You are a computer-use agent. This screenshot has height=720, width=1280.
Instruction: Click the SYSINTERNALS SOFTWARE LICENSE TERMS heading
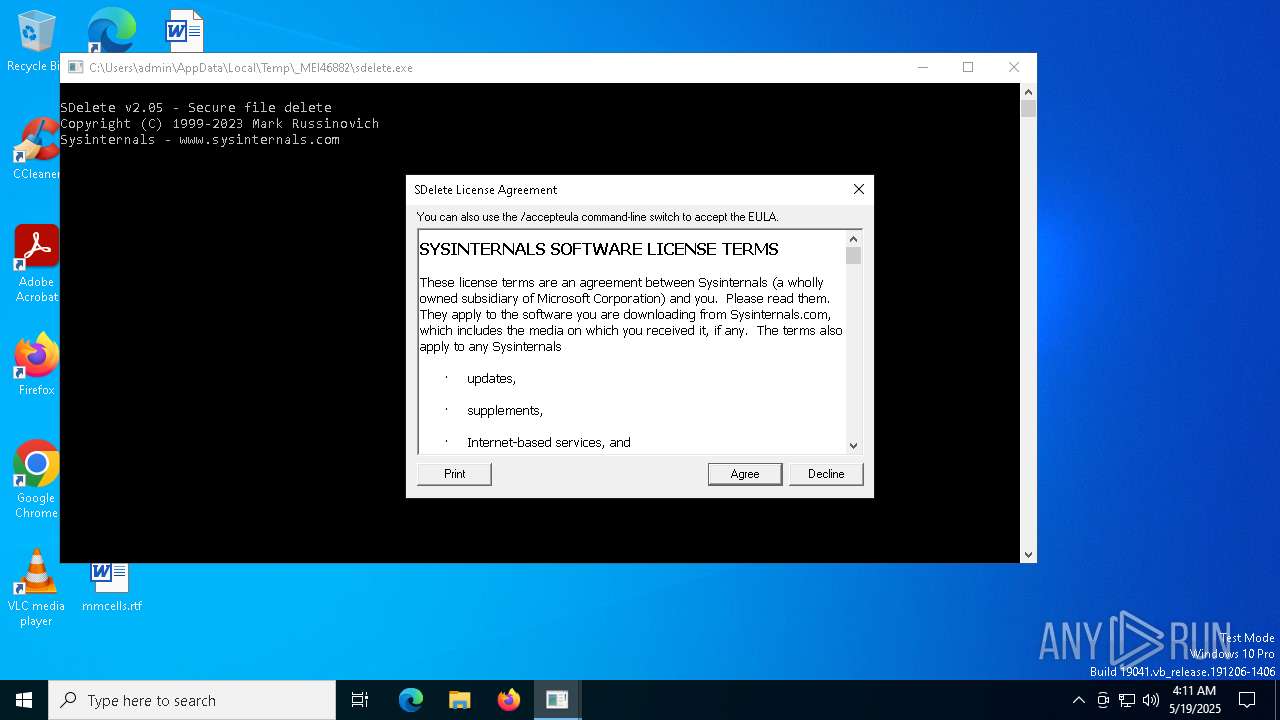[x=598, y=249]
